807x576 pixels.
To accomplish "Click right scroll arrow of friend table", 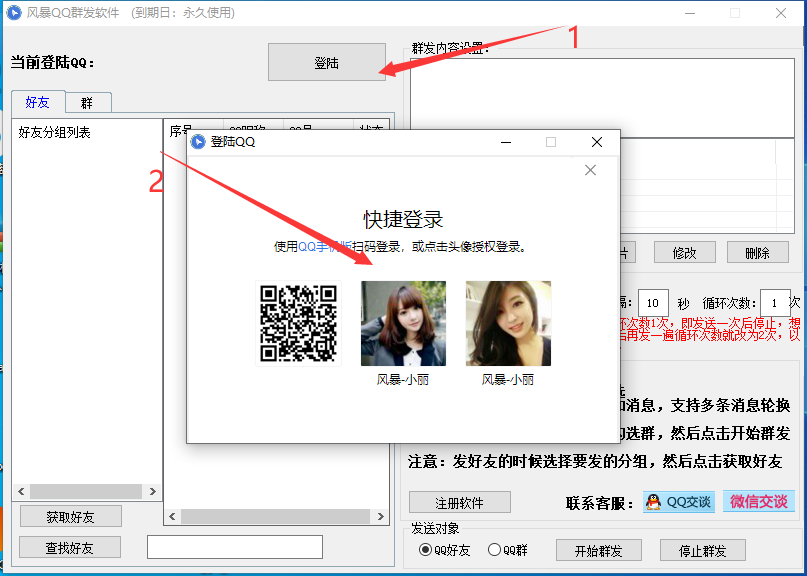I will click(x=380, y=516).
